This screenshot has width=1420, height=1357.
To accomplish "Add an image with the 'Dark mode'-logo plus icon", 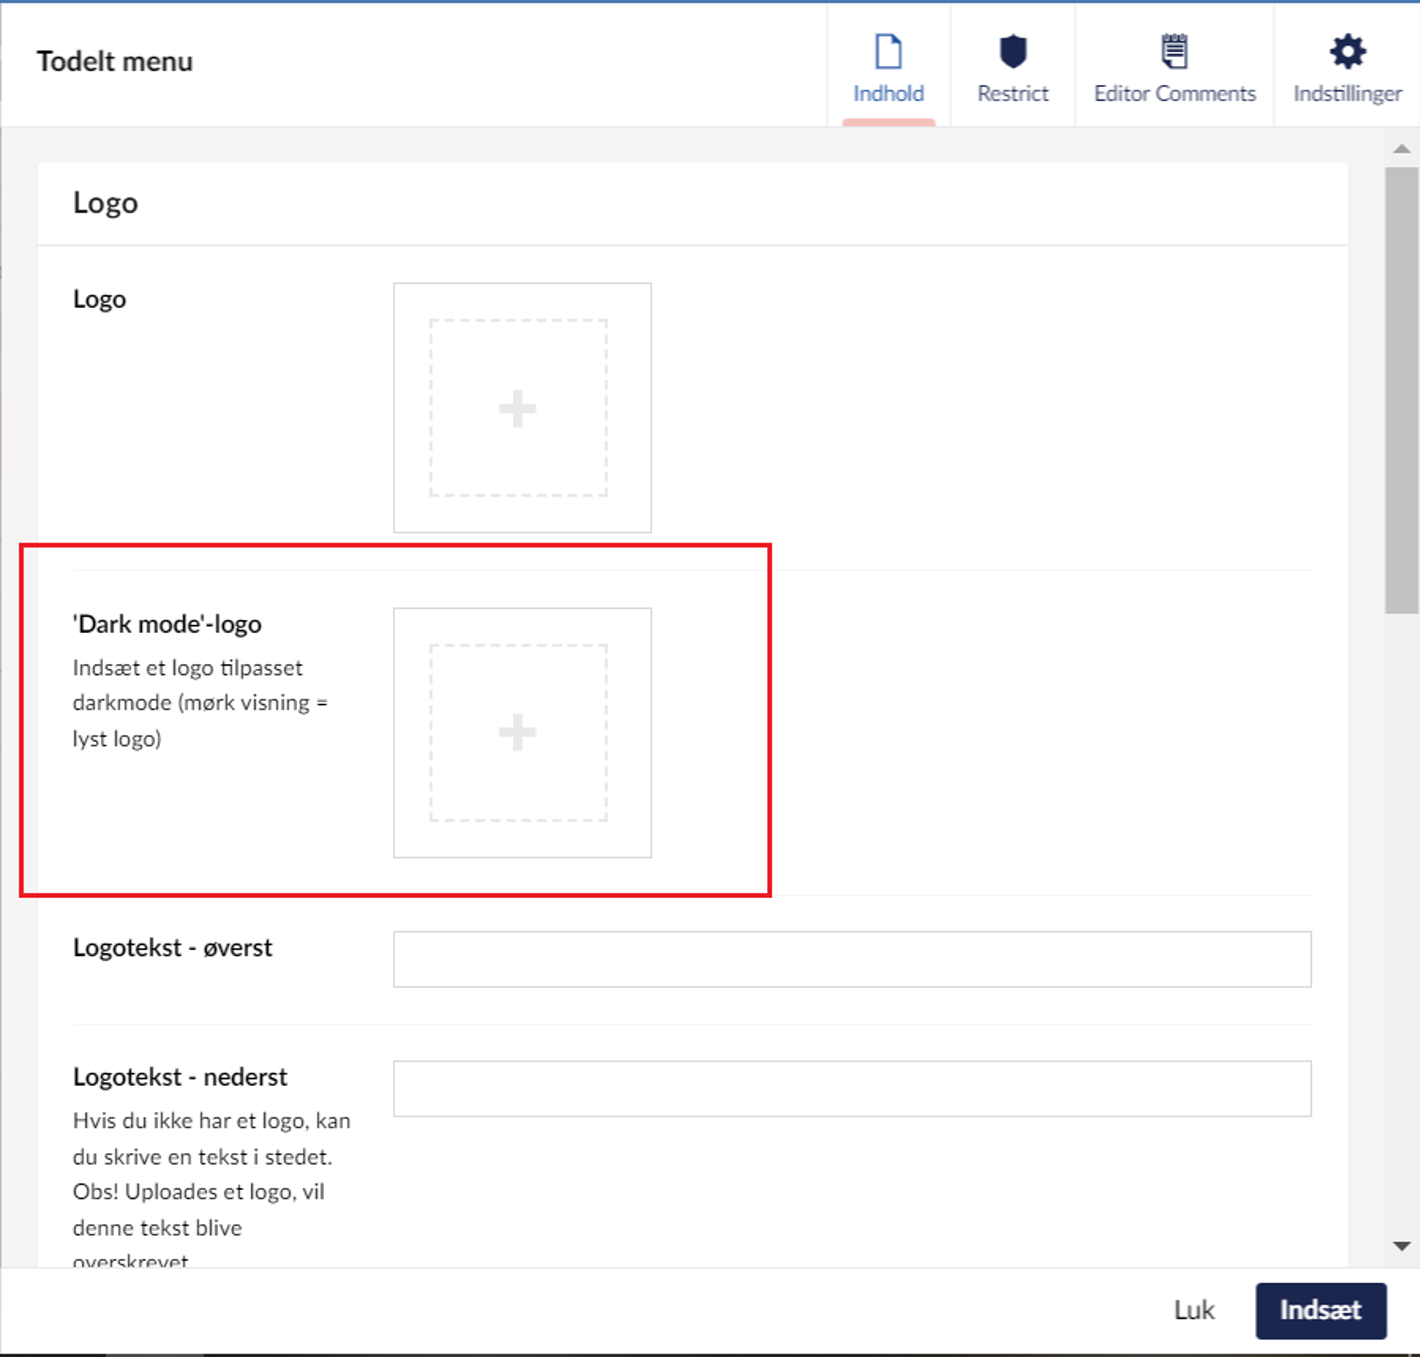I will click(518, 733).
